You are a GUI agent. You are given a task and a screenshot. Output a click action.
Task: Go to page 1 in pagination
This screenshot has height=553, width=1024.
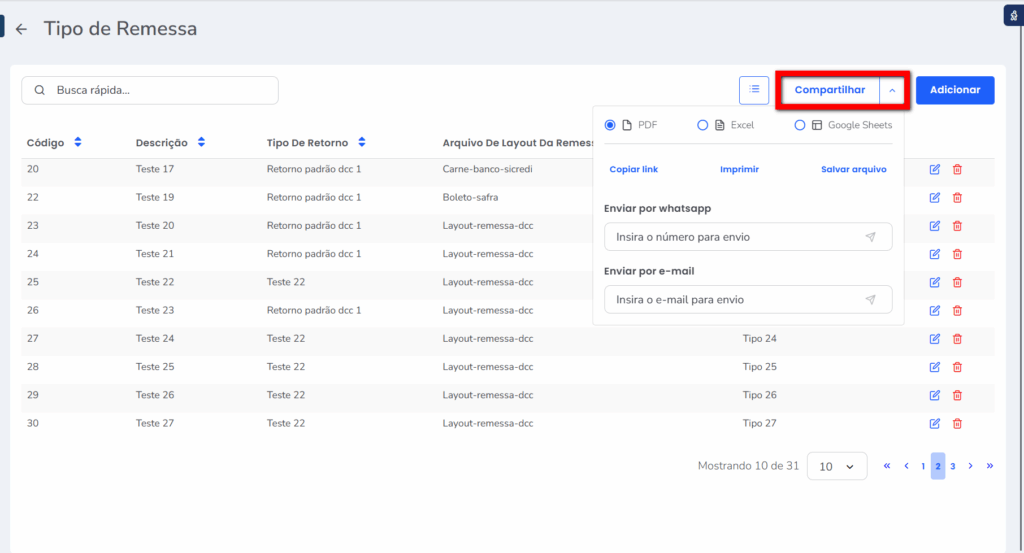(x=923, y=466)
